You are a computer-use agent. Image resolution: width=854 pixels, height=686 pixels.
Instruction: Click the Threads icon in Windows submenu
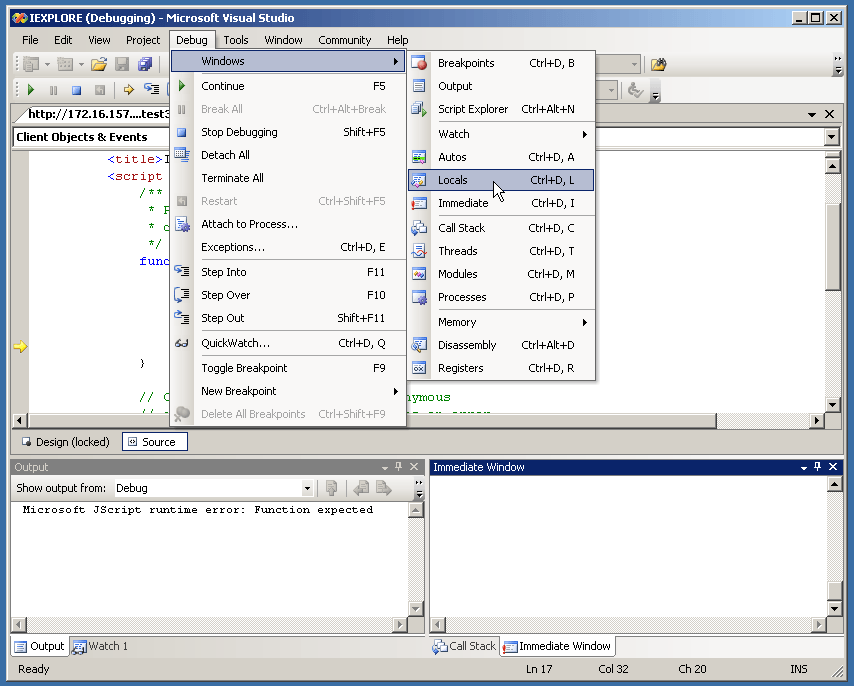point(419,251)
